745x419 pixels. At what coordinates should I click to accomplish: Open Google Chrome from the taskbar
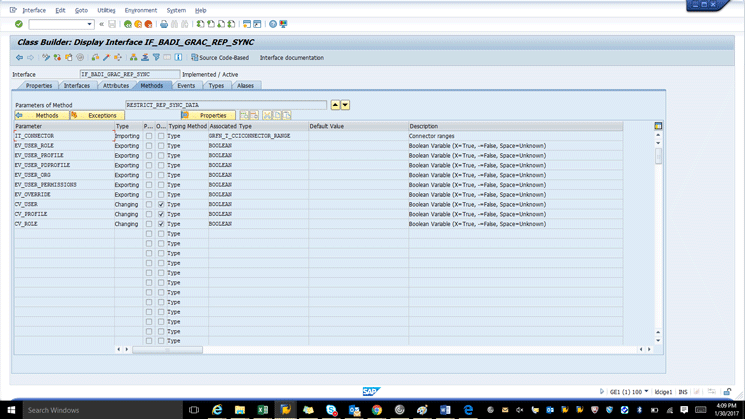pyautogui.click(x=377, y=409)
